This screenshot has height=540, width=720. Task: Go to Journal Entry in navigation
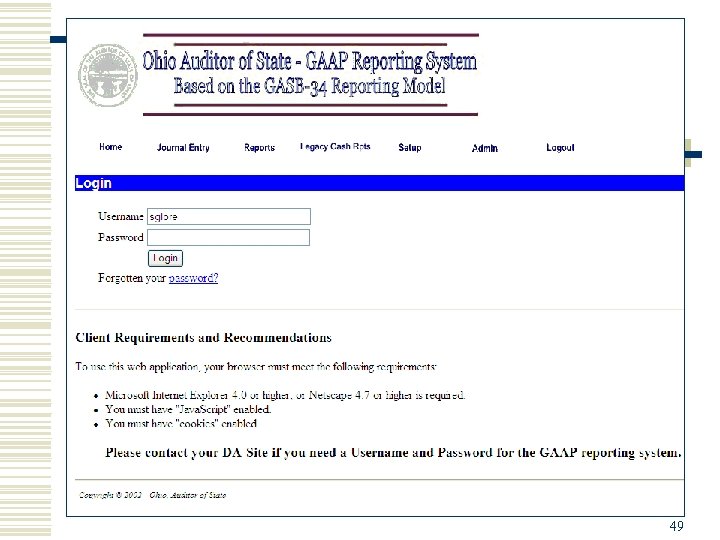(183, 147)
